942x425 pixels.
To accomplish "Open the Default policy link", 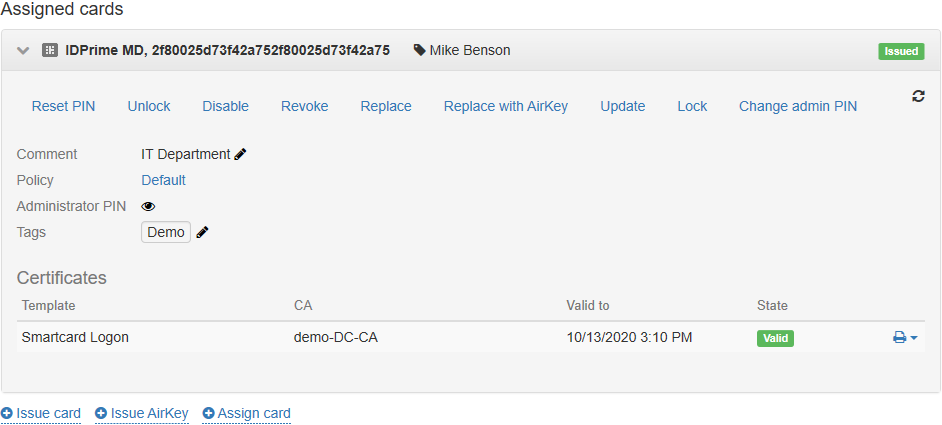I will click(163, 180).
